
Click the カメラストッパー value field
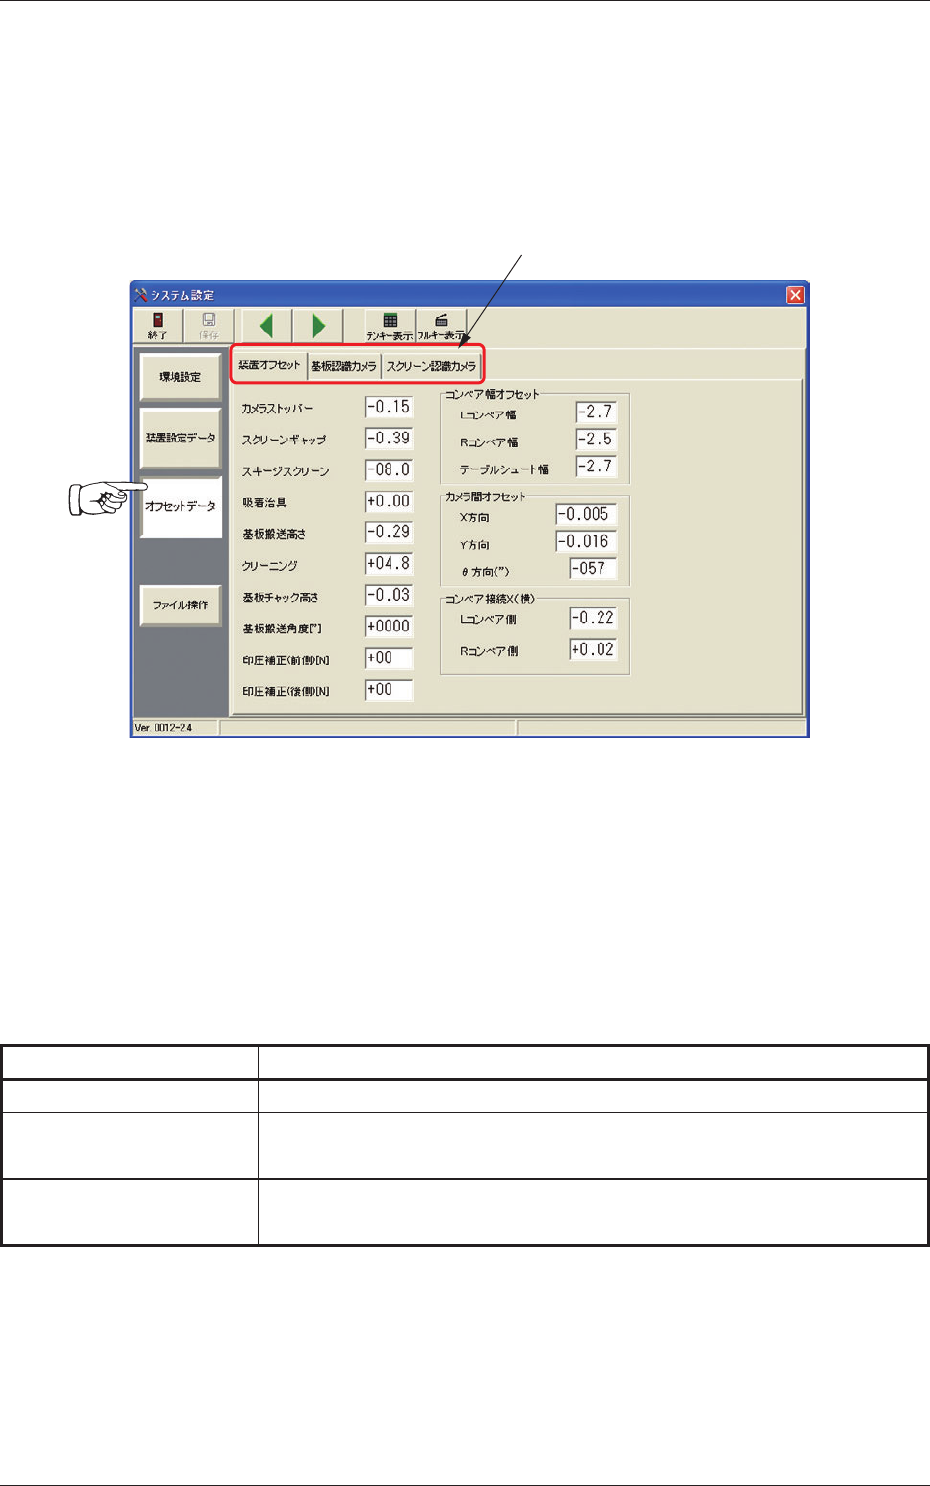(389, 407)
